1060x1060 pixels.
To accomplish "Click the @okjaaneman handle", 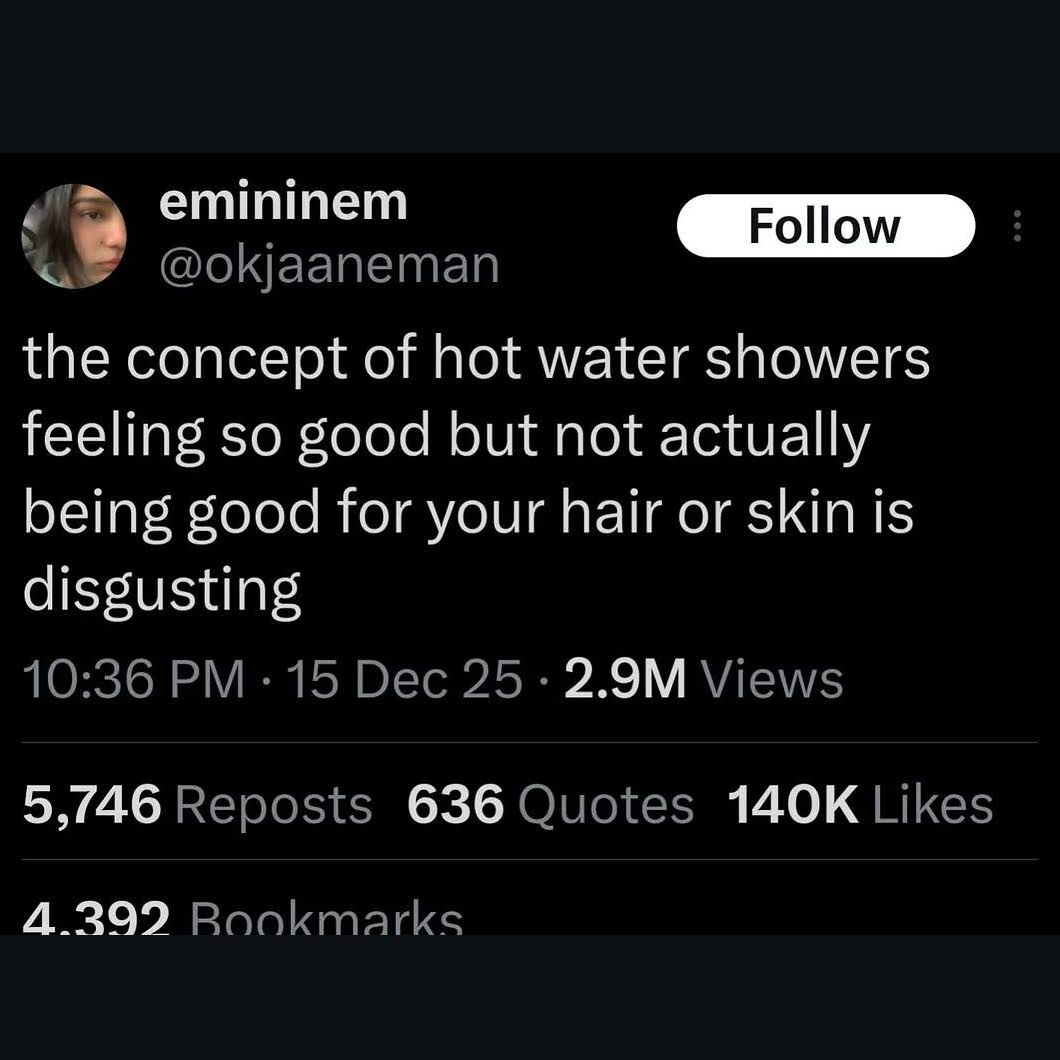I will [329, 264].
